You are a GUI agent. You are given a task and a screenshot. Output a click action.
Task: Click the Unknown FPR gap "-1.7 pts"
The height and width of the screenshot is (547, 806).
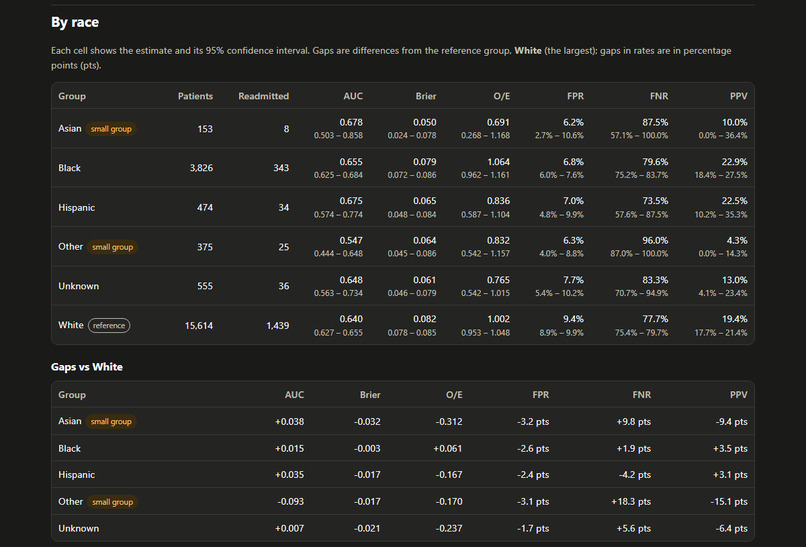point(533,528)
